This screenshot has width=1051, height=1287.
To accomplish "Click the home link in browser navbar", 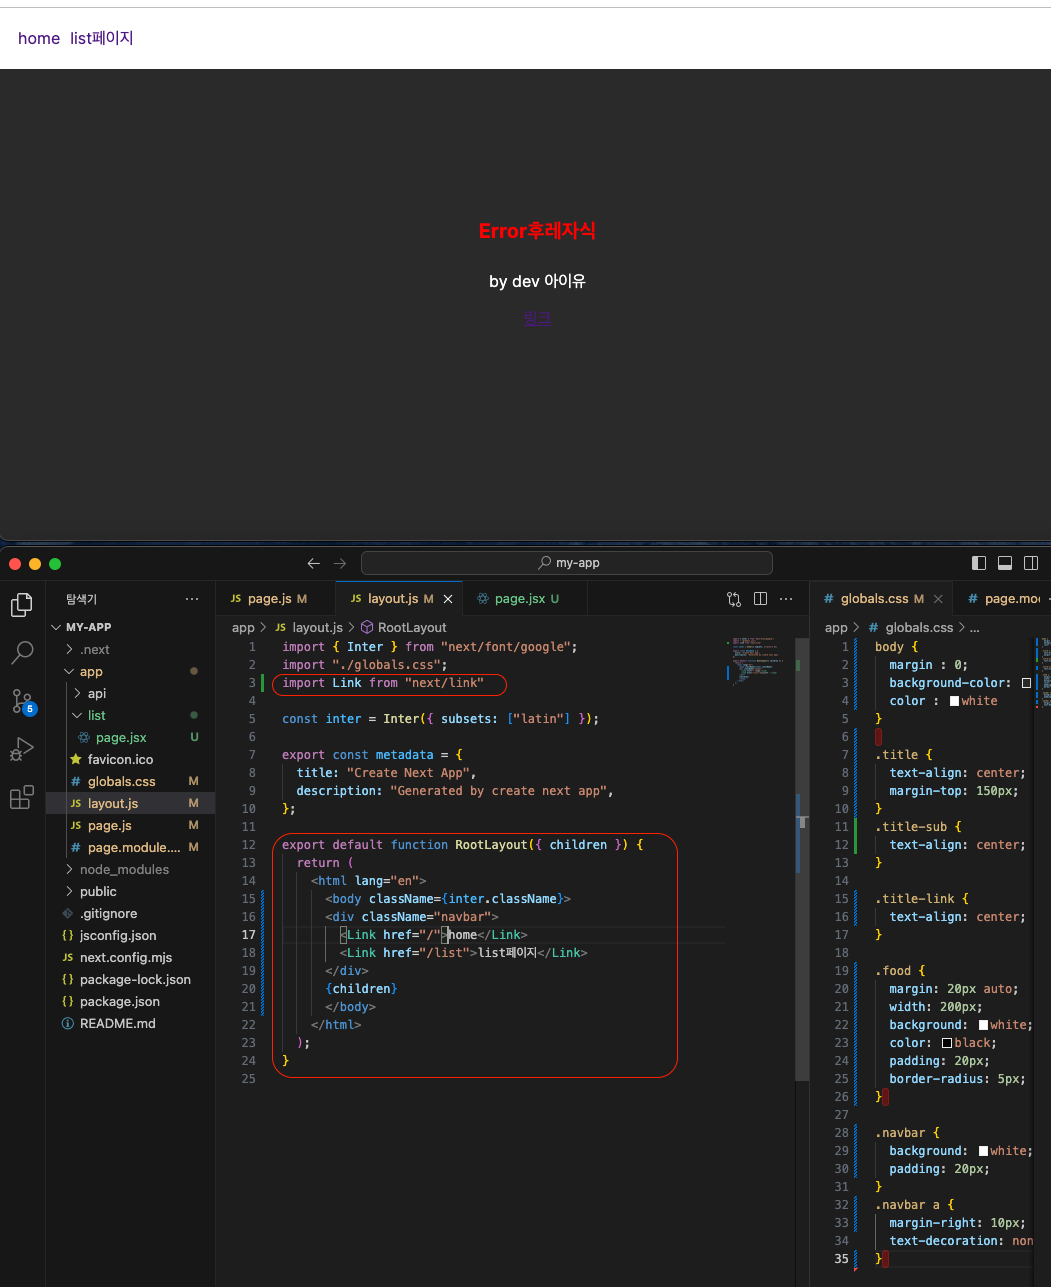I will point(39,38).
